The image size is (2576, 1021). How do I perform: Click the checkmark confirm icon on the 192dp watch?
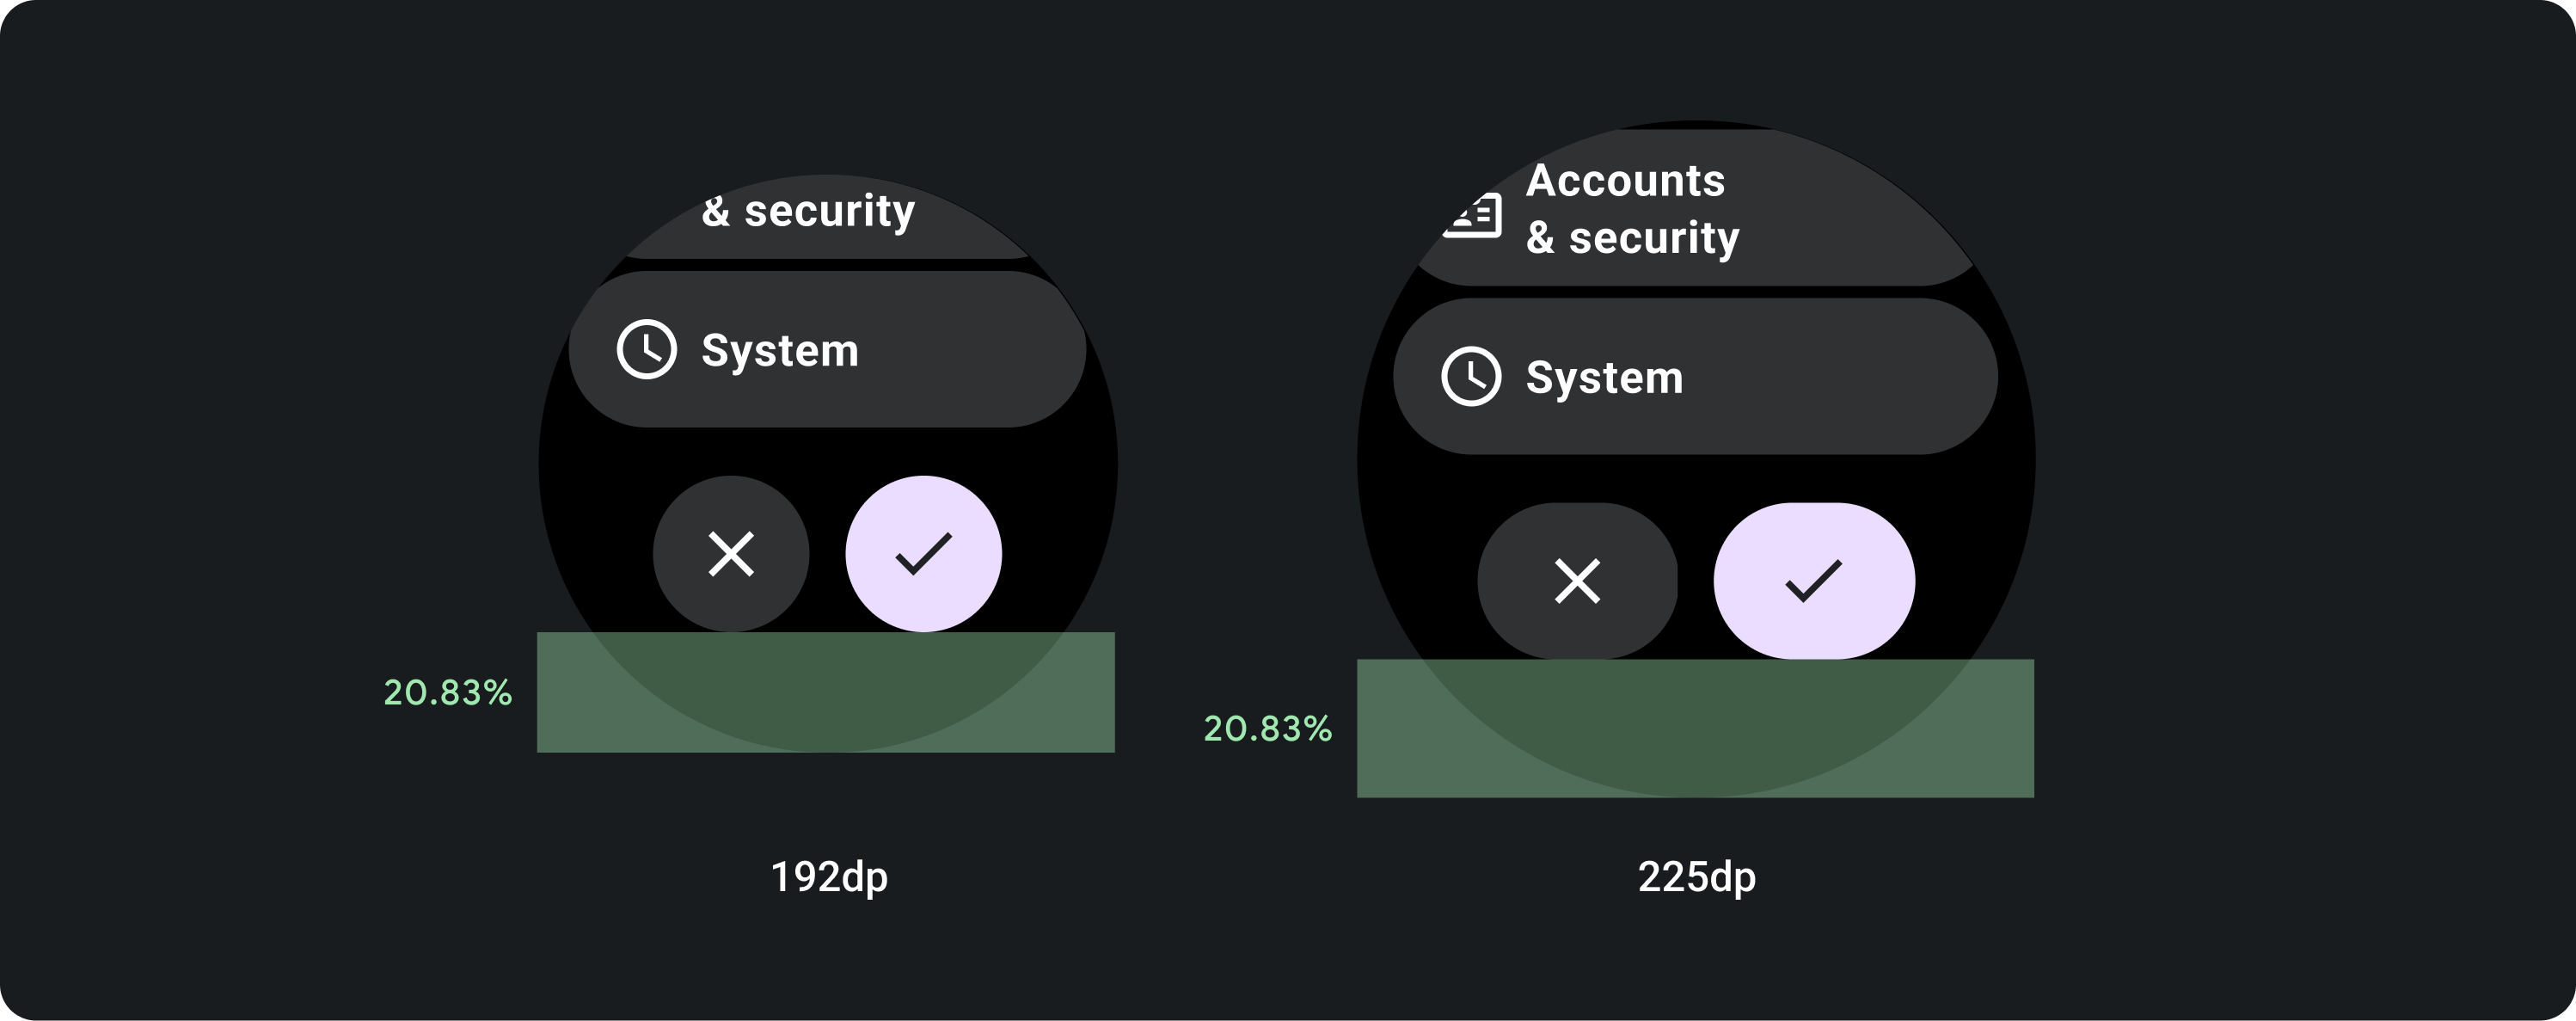point(923,554)
